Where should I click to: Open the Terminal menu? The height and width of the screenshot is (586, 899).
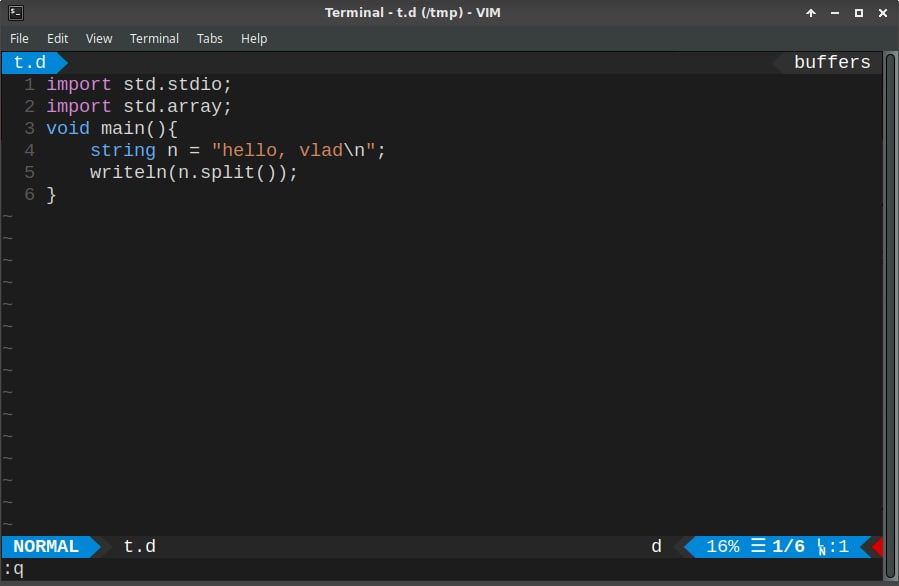[x=154, y=38]
